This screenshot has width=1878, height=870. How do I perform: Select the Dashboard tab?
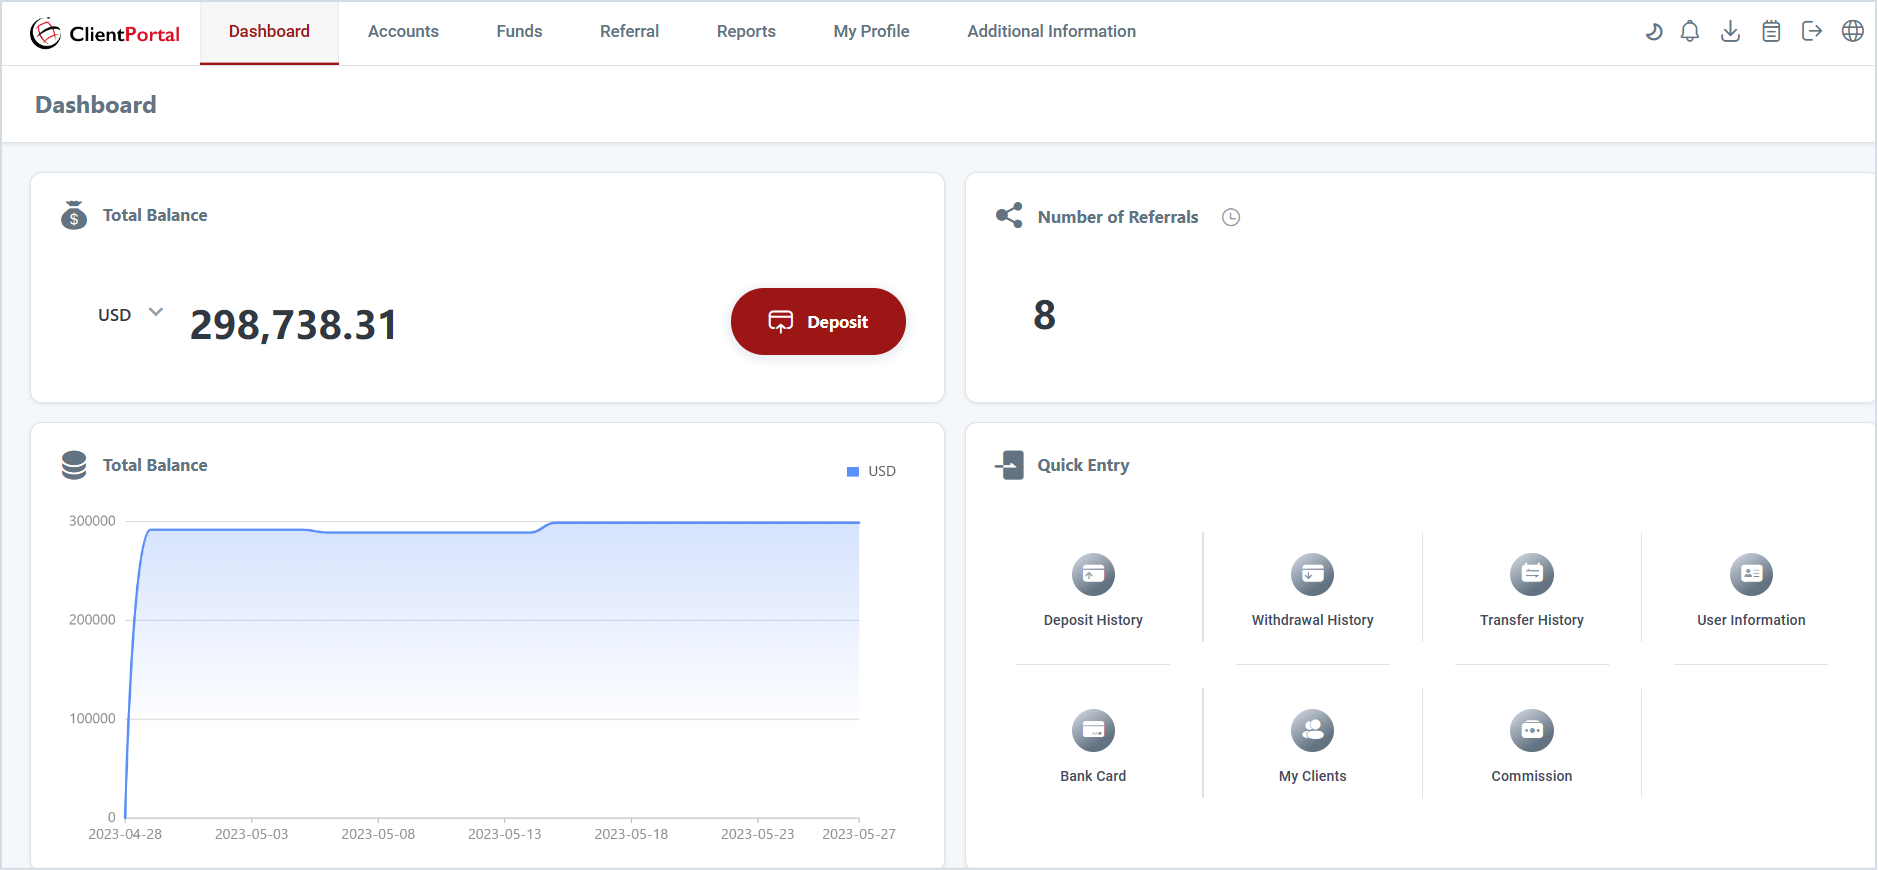[x=269, y=32]
